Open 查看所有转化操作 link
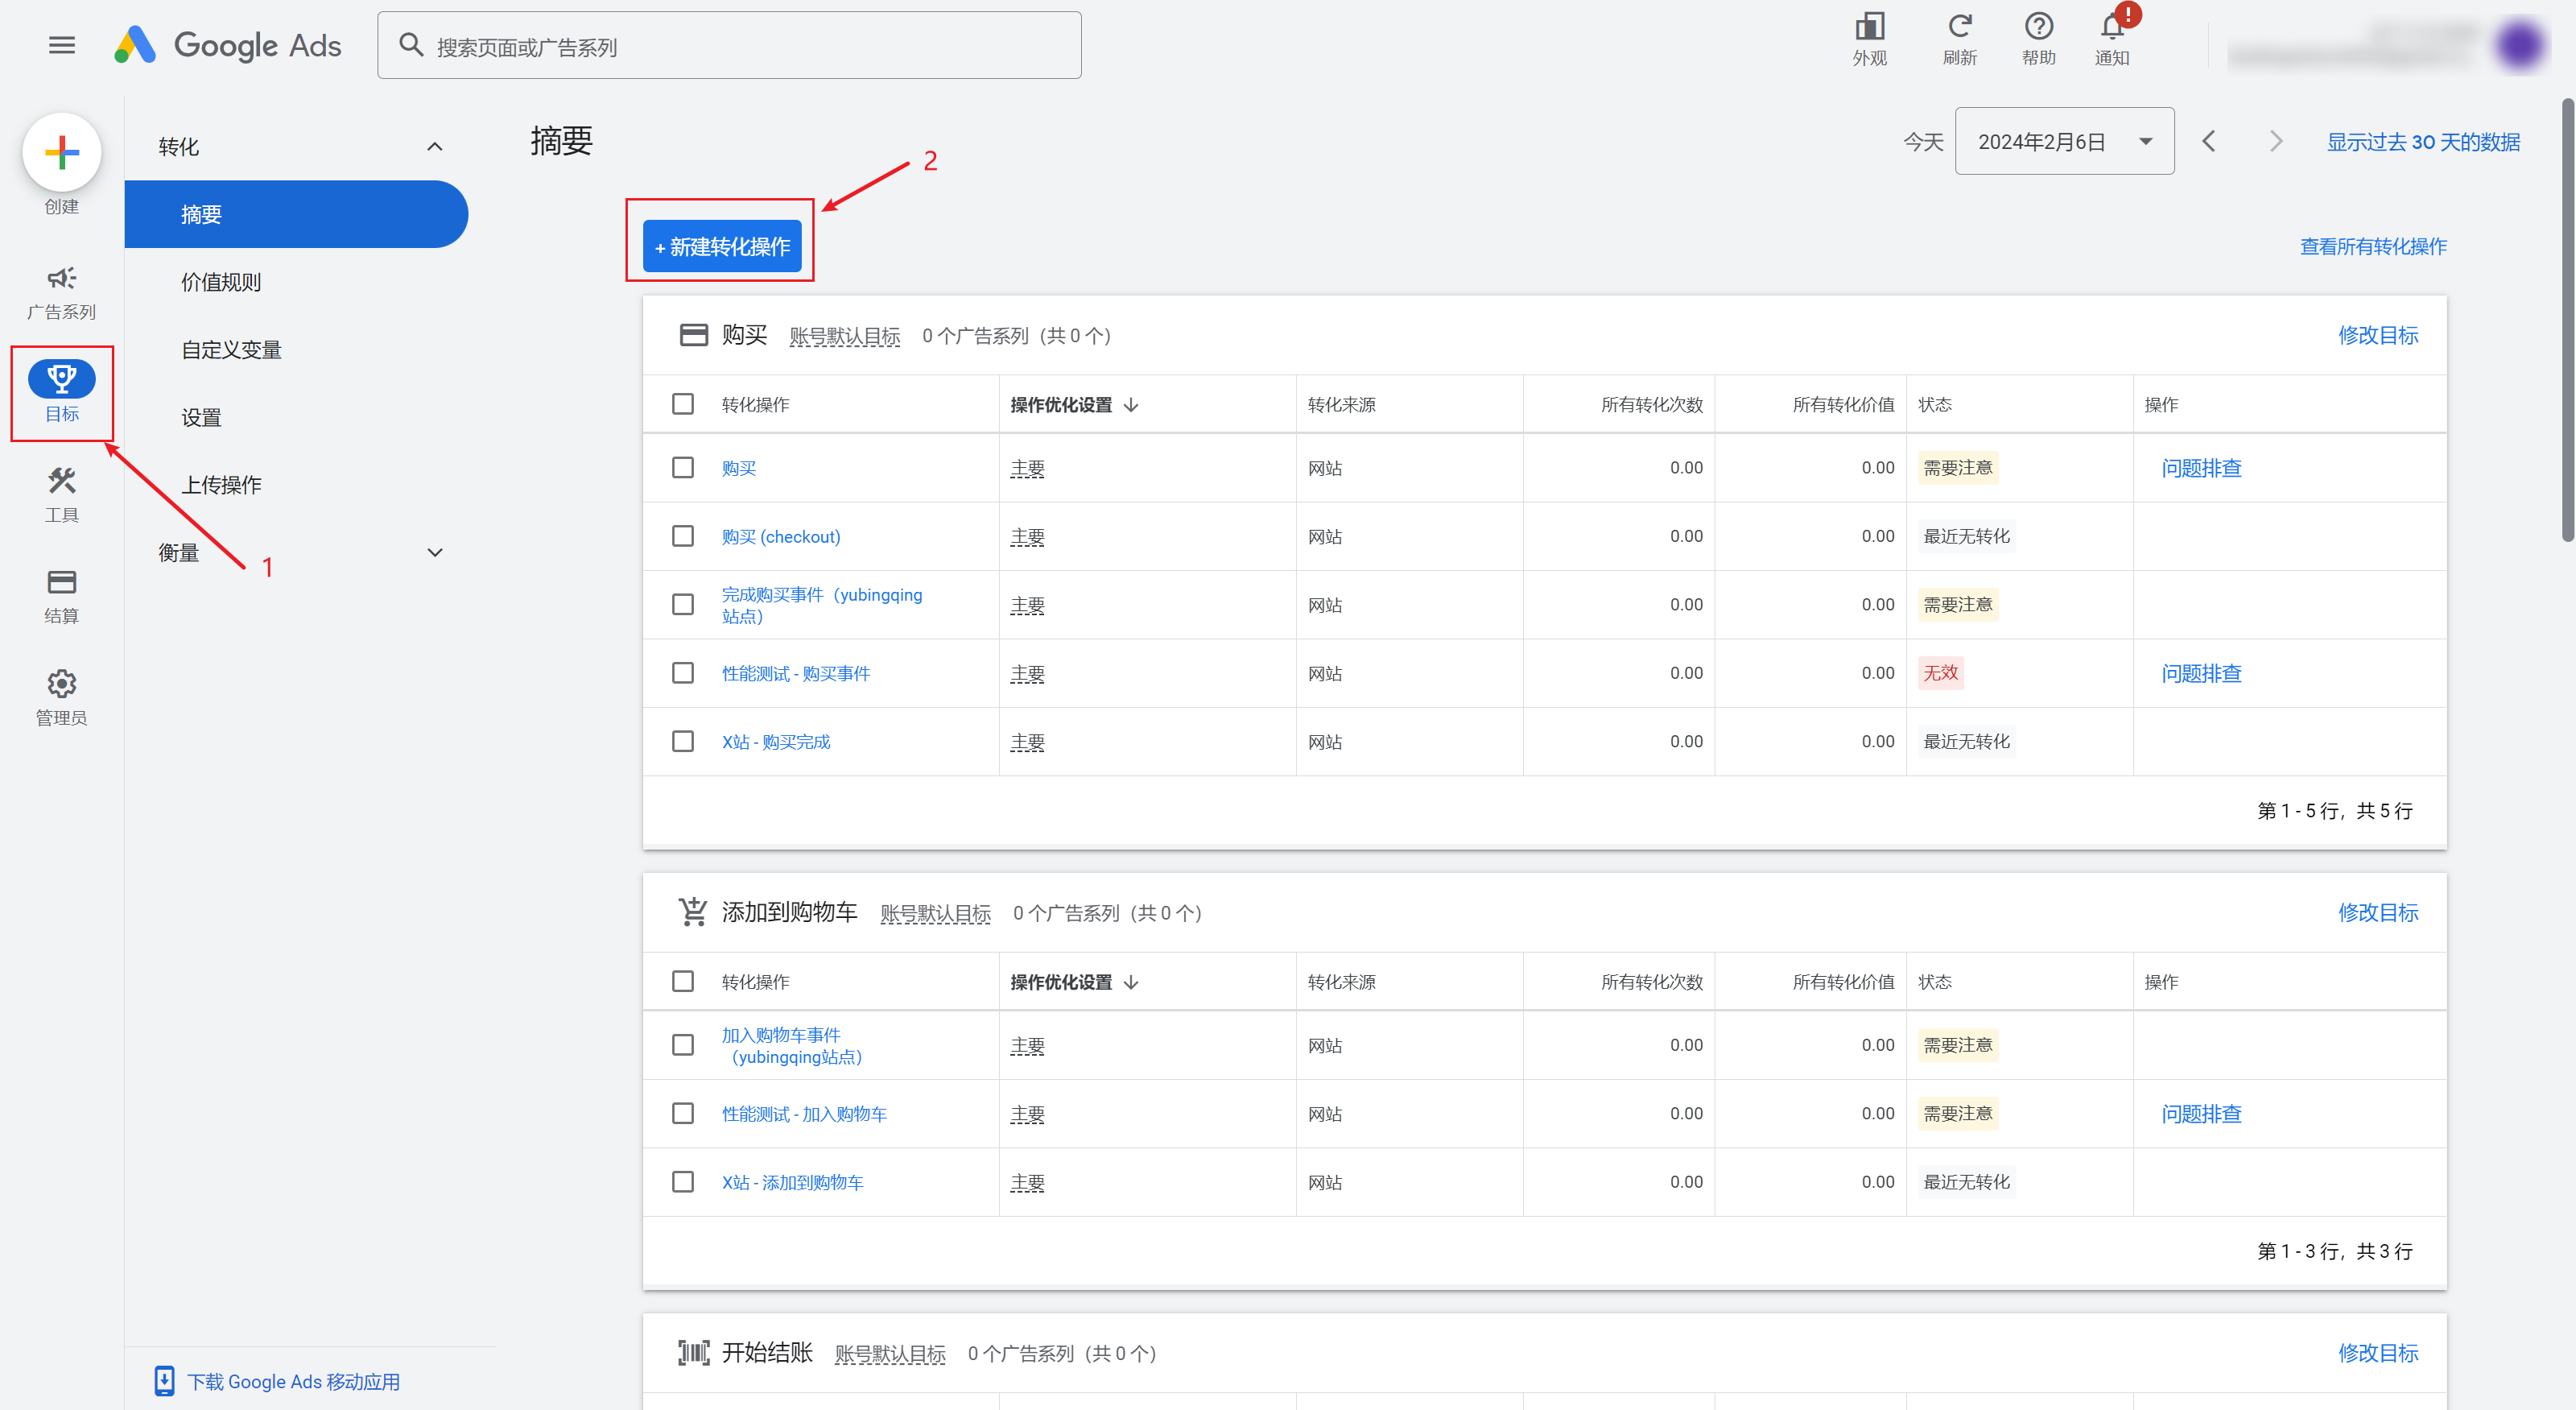 click(x=2372, y=246)
